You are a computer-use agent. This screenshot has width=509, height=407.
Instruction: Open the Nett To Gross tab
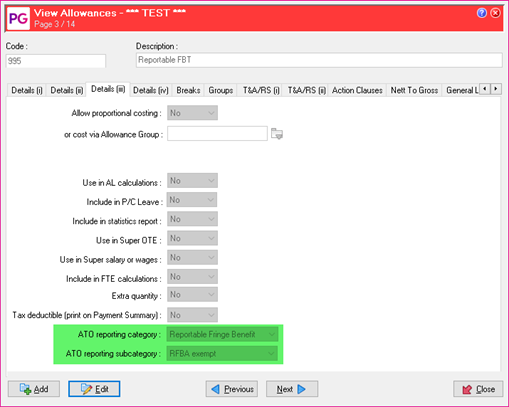pos(414,90)
